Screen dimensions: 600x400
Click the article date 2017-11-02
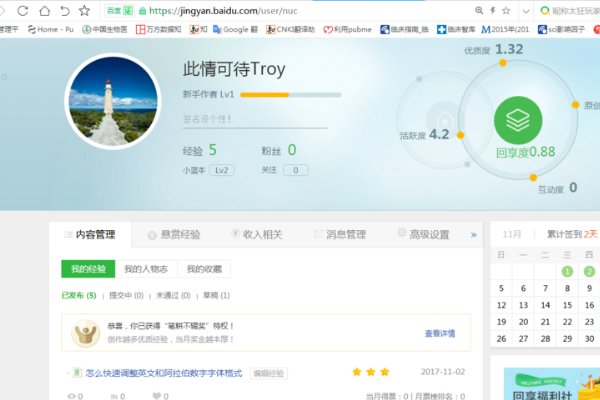[443, 372]
